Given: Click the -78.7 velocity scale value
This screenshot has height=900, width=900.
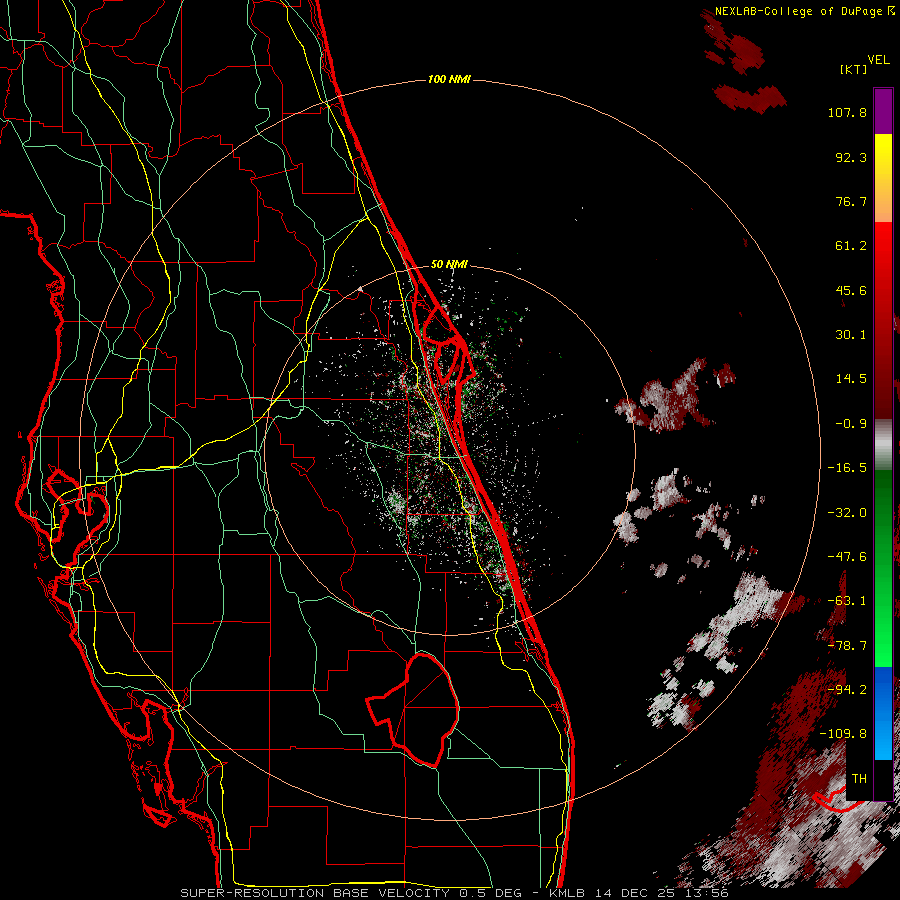Looking at the screenshot, I should pos(847,646).
